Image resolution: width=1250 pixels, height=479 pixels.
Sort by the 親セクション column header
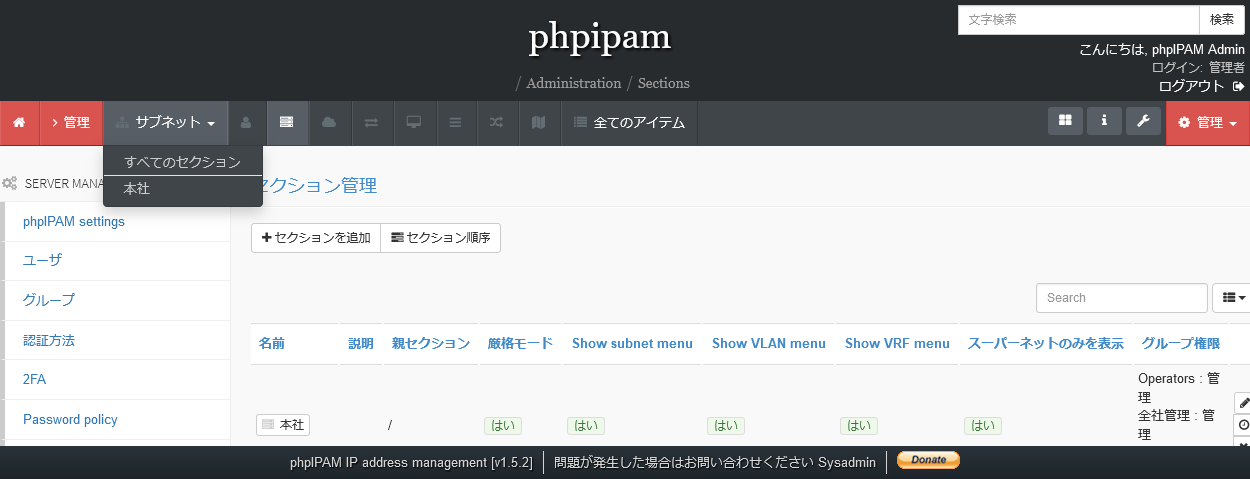430,343
